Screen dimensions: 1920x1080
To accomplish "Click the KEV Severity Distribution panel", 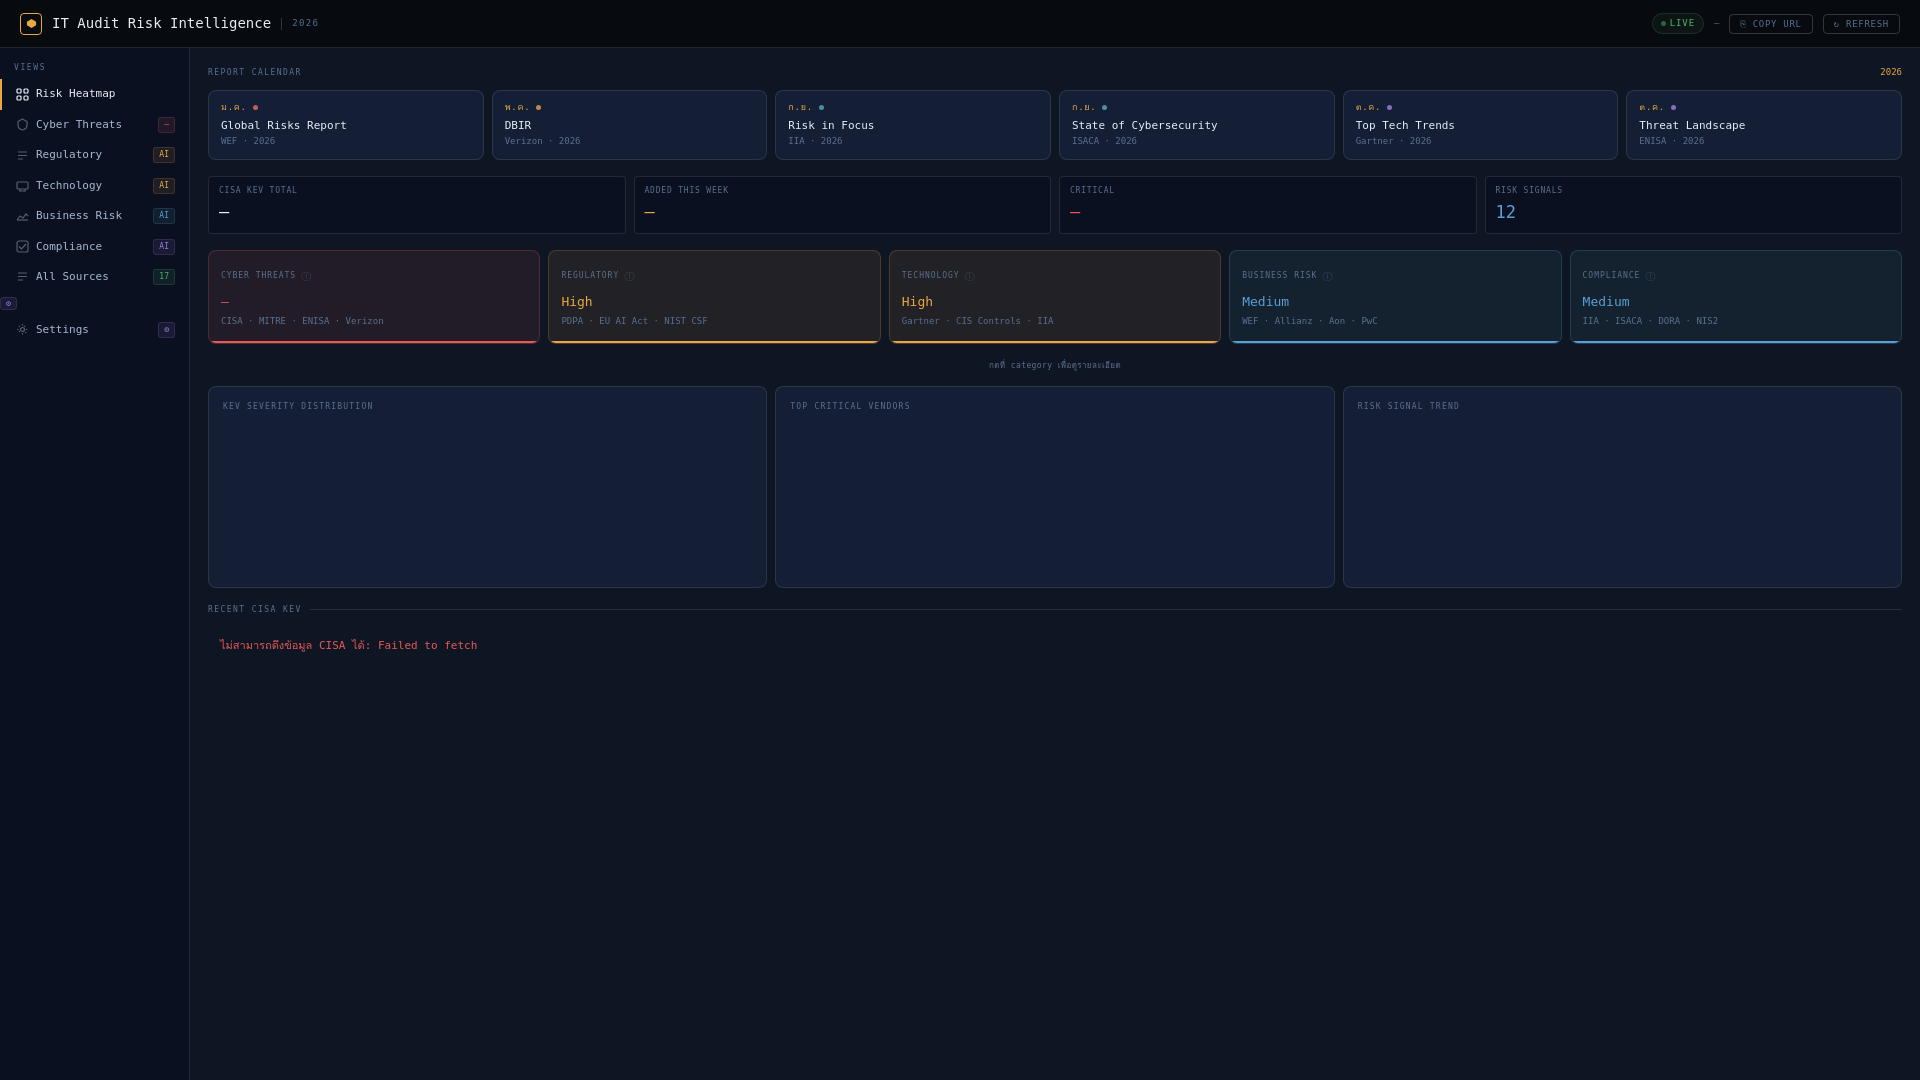I will pyautogui.click(x=487, y=487).
